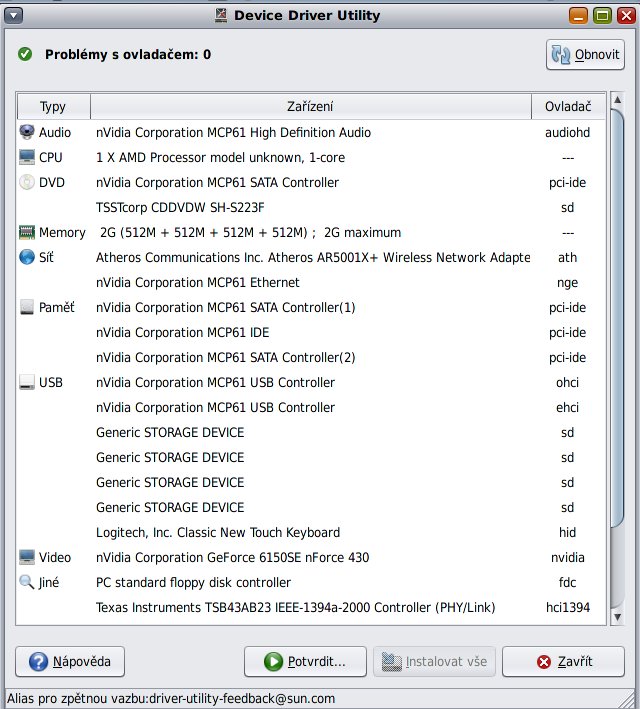Viewport: 640px width, 709px height.
Task: Select the Atheros AR5001X+ Wireless adapter row
Action: point(312,257)
